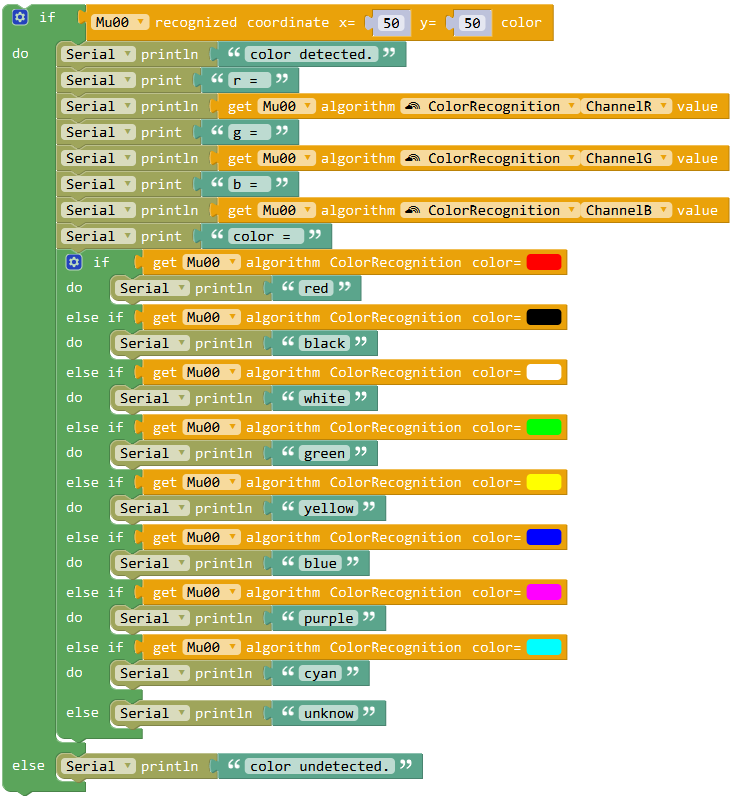Open the Mu00 dropdown in the ChannelG get block
Image resolution: width=737 pixels, height=801 pixels.
tap(287, 158)
